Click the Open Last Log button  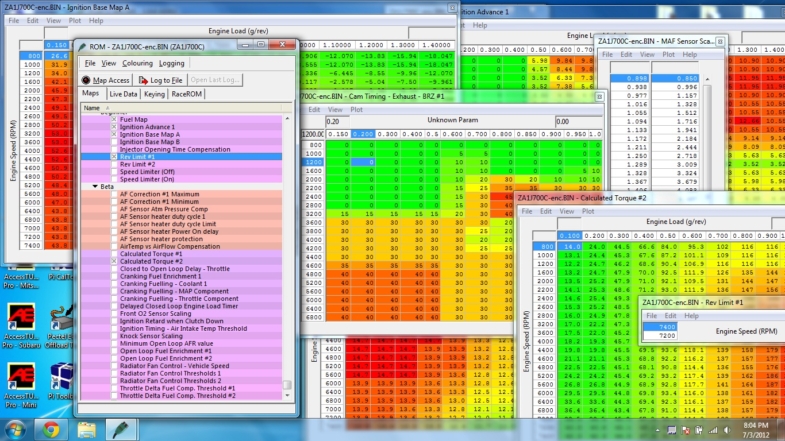(215, 80)
